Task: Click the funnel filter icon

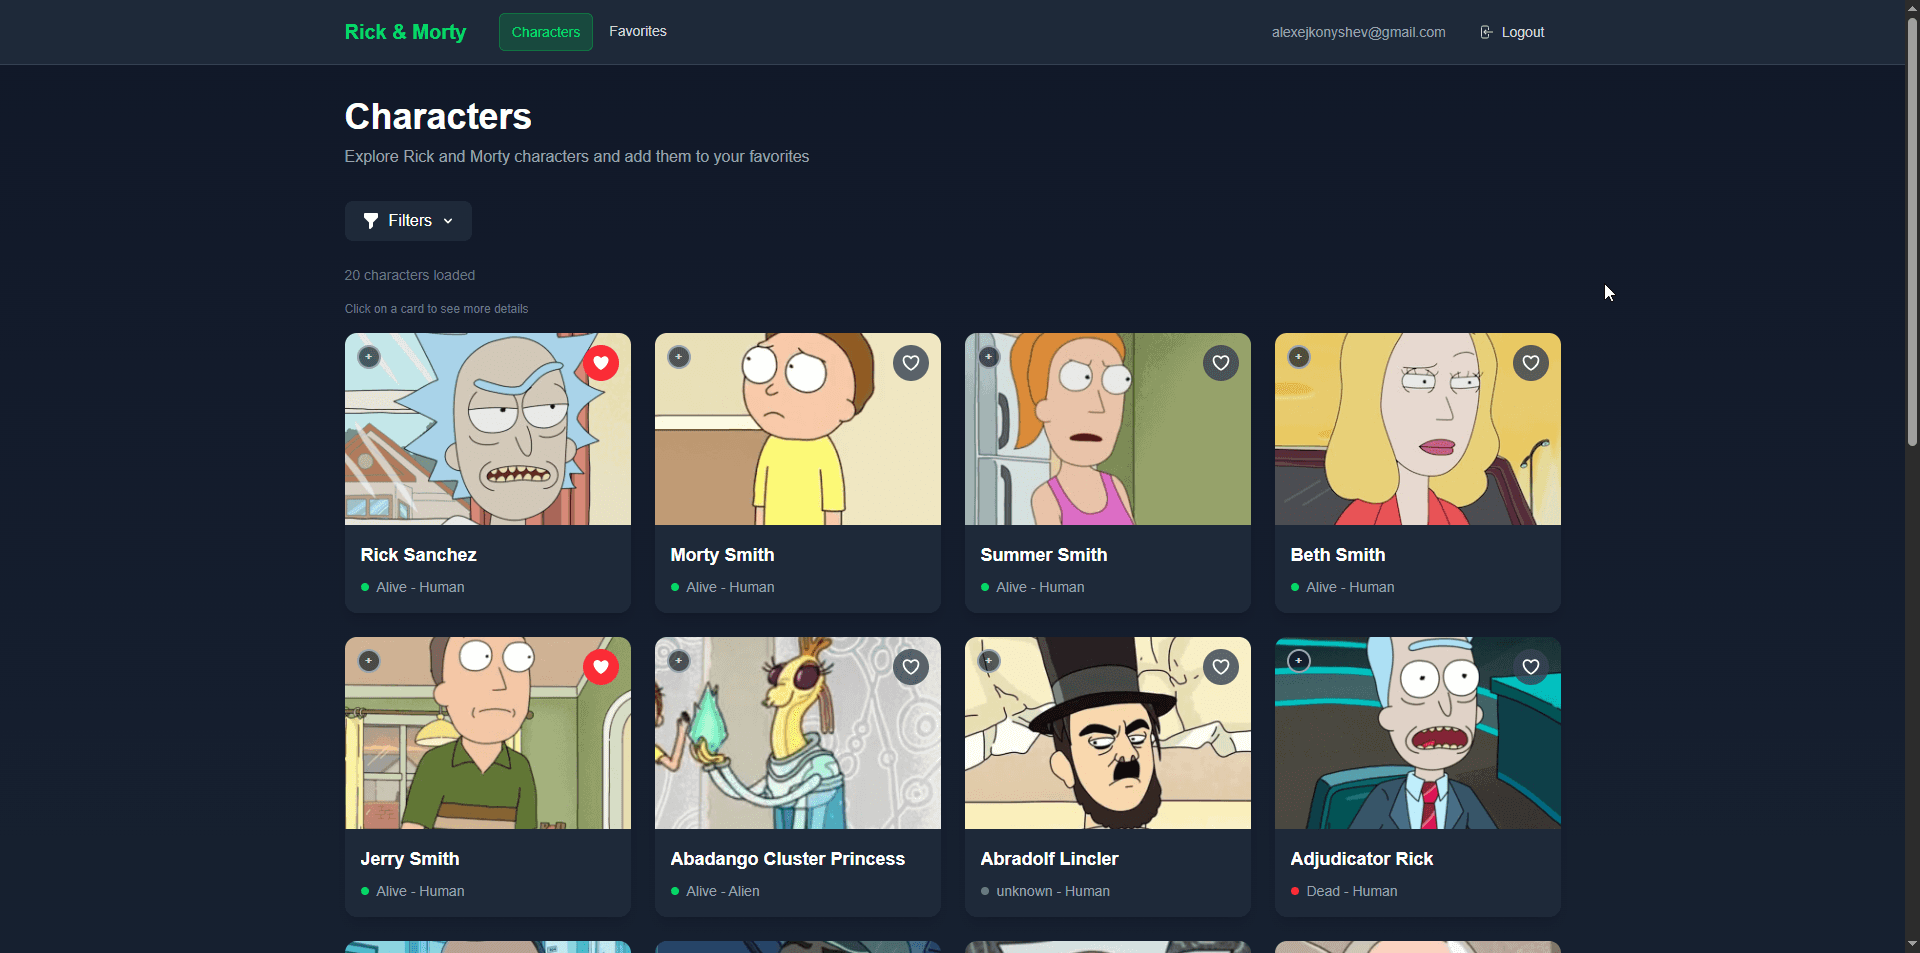Action: coord(371,221)
